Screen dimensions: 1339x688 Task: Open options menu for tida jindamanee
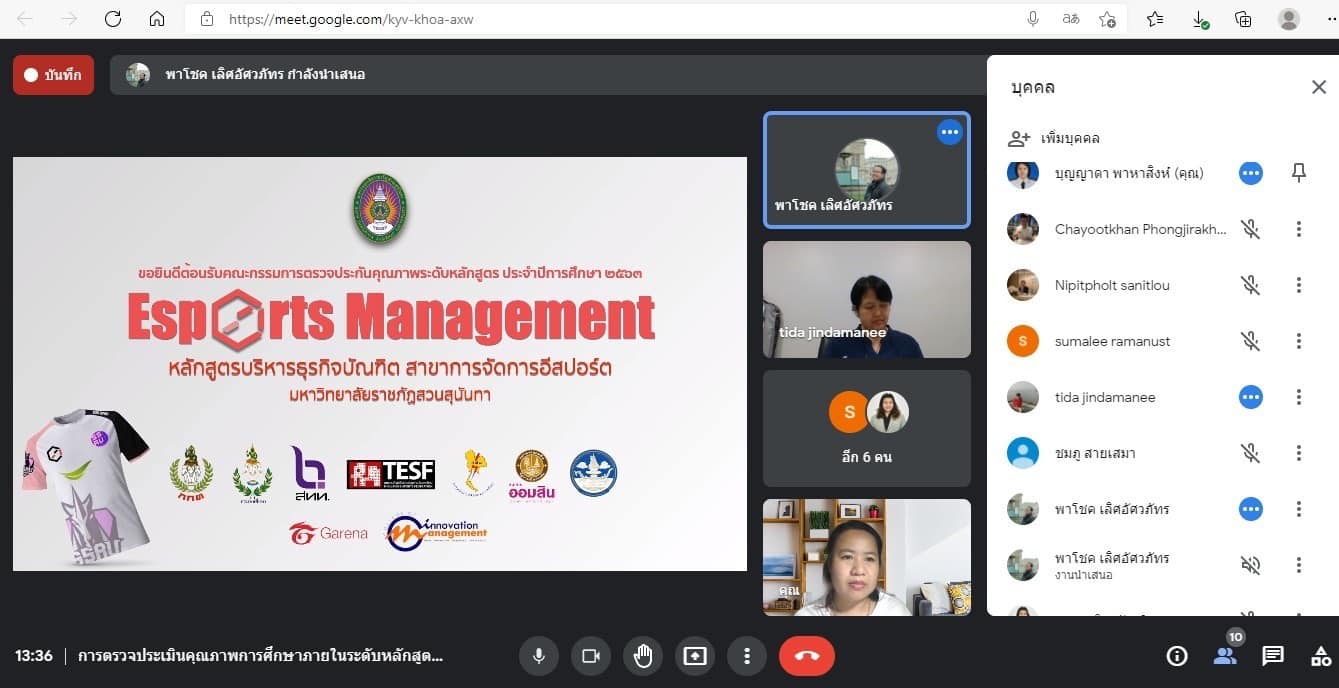pyautogui.click(x=1298, y=397)
